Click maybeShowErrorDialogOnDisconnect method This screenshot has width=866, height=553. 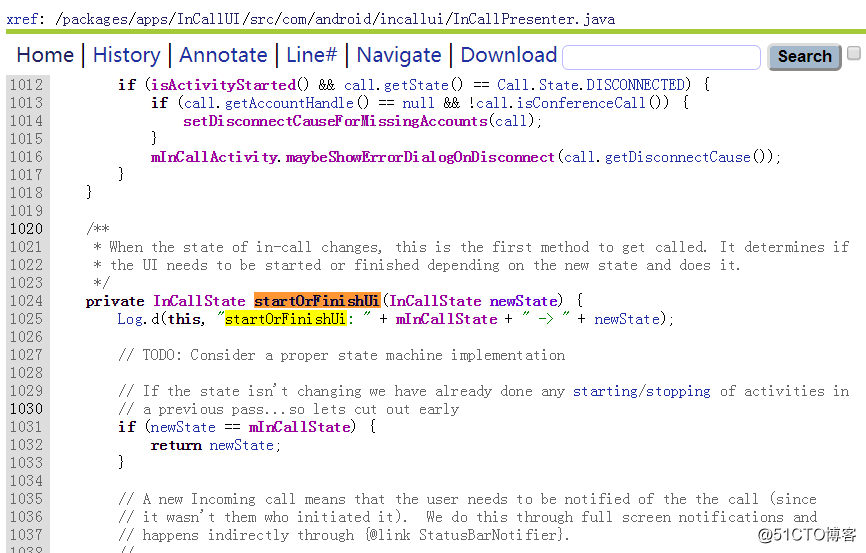pyautogui.click(x=420, y=157)
